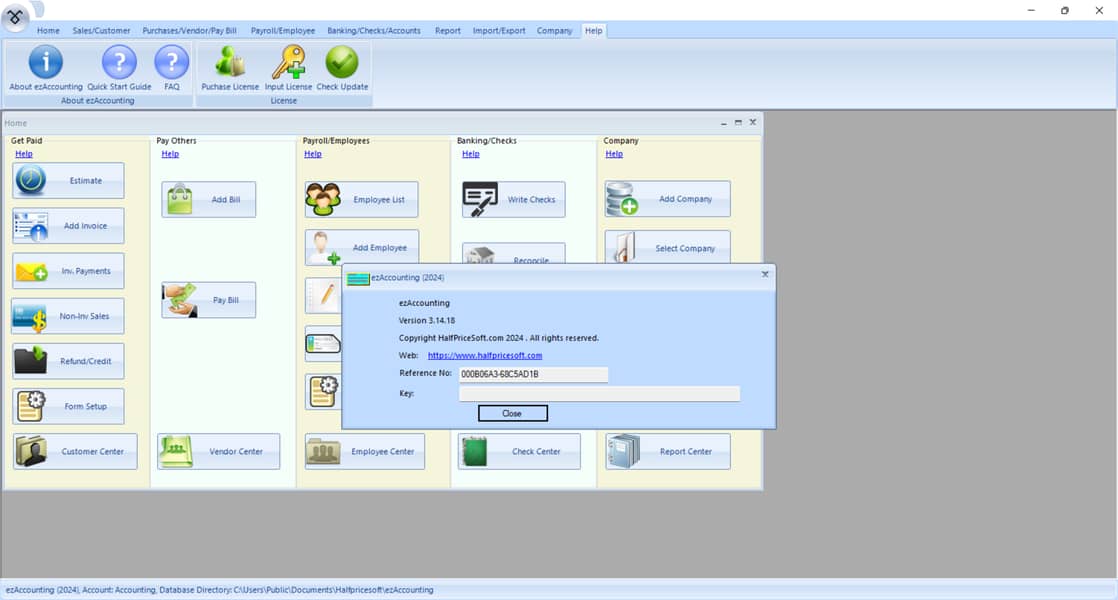Open the FAQ help icon
1118x600 pixels.
click(172, 68)
